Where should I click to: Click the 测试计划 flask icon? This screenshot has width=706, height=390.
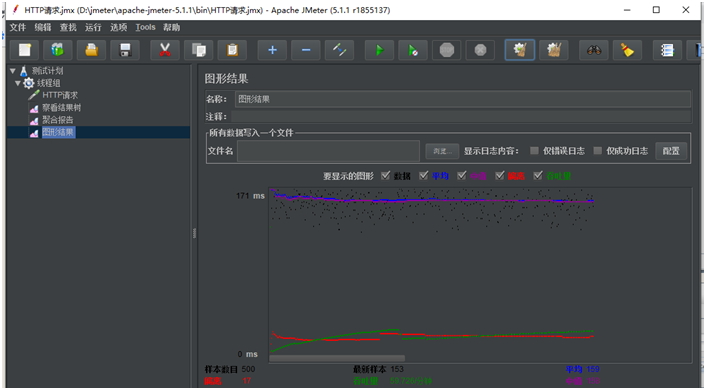24,71
